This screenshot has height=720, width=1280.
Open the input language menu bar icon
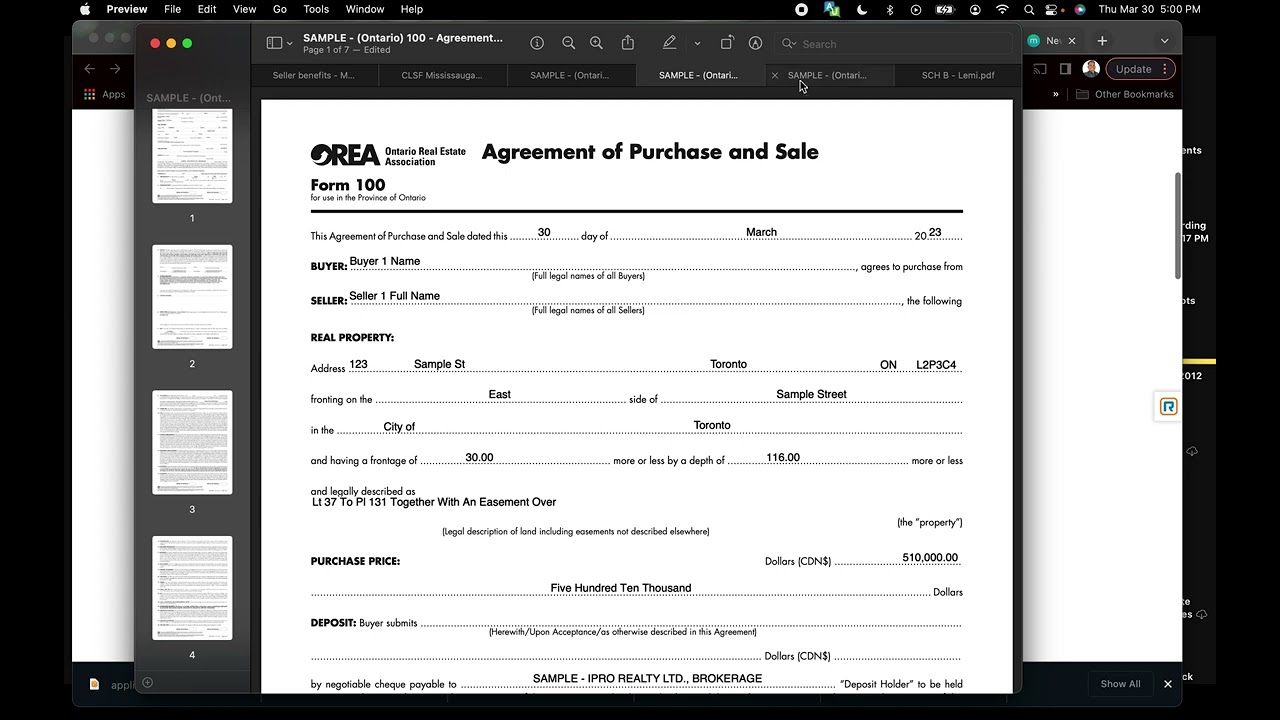pos(832,9)
